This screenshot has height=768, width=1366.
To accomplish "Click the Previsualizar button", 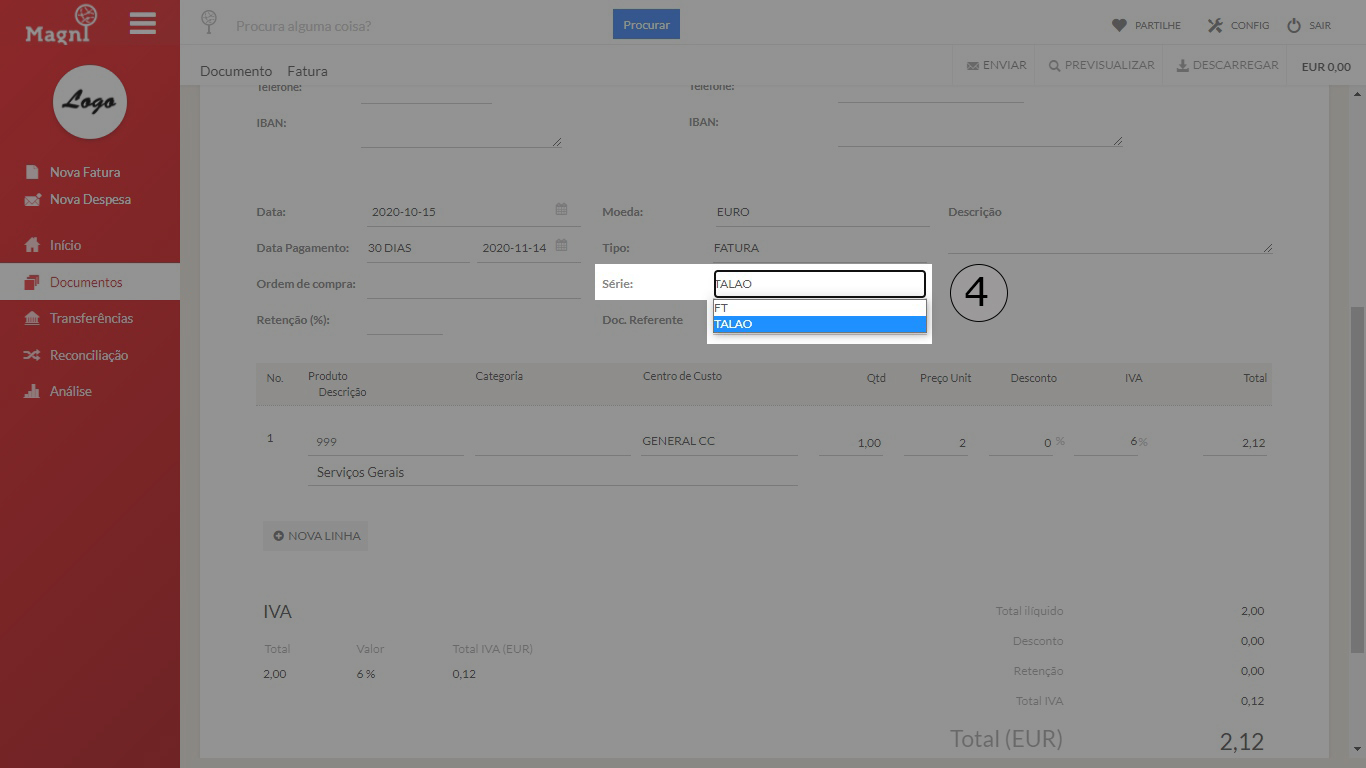I will (1101, 65).
